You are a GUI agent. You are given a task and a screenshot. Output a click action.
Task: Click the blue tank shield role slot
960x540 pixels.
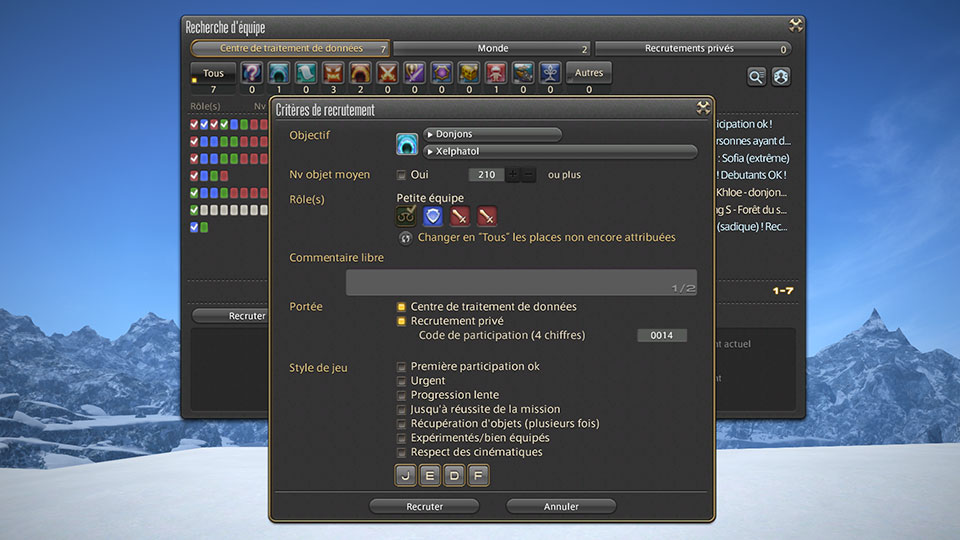click(x=433, y=216)
